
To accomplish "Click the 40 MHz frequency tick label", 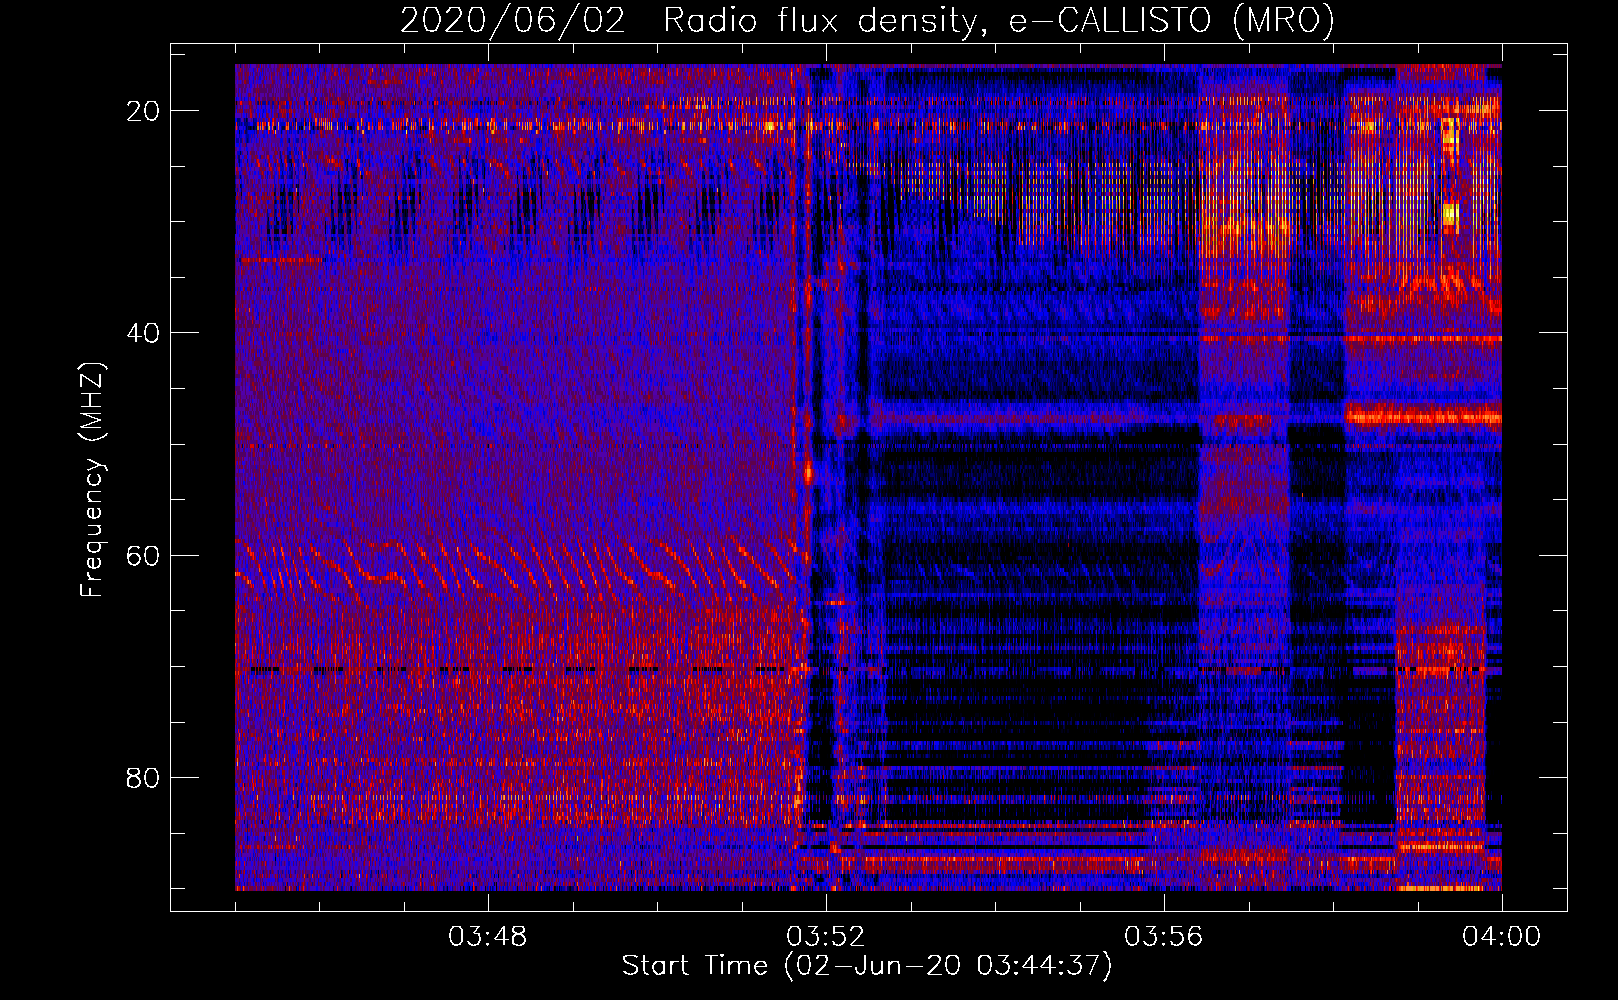I will (144, 333).
